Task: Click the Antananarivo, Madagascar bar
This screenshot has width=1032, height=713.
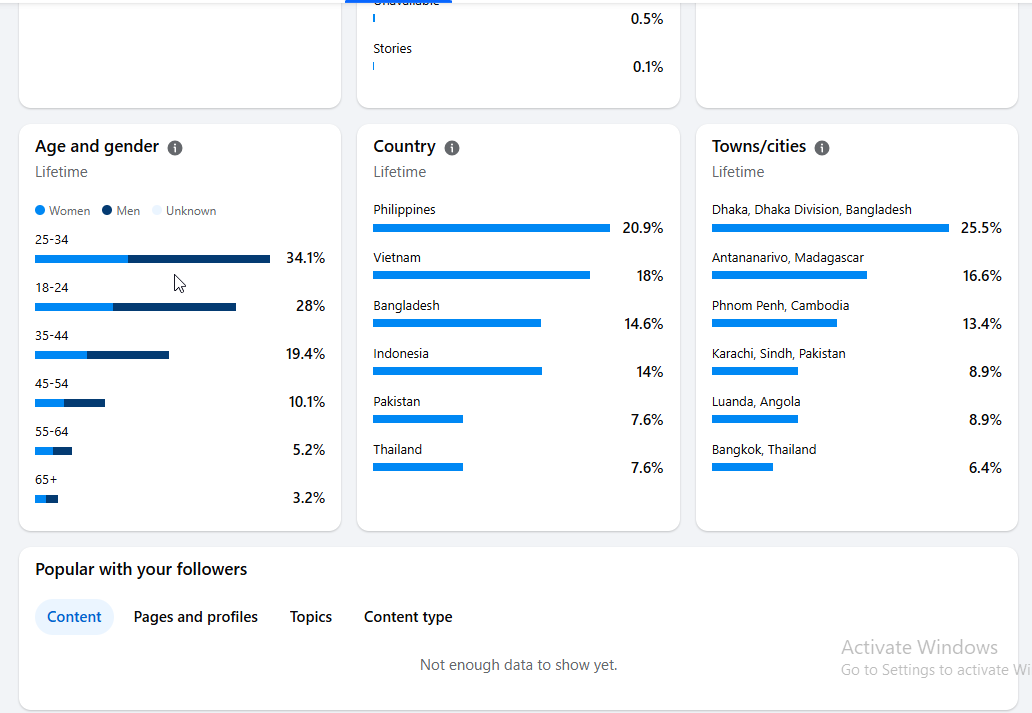Action: pos(789,275)
